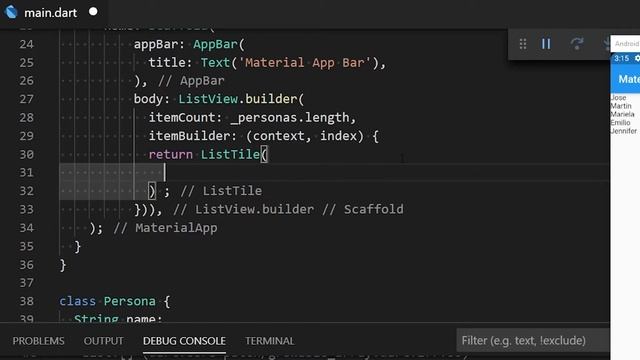
Task: Click the class keyword on line 38
Action: 77,301
